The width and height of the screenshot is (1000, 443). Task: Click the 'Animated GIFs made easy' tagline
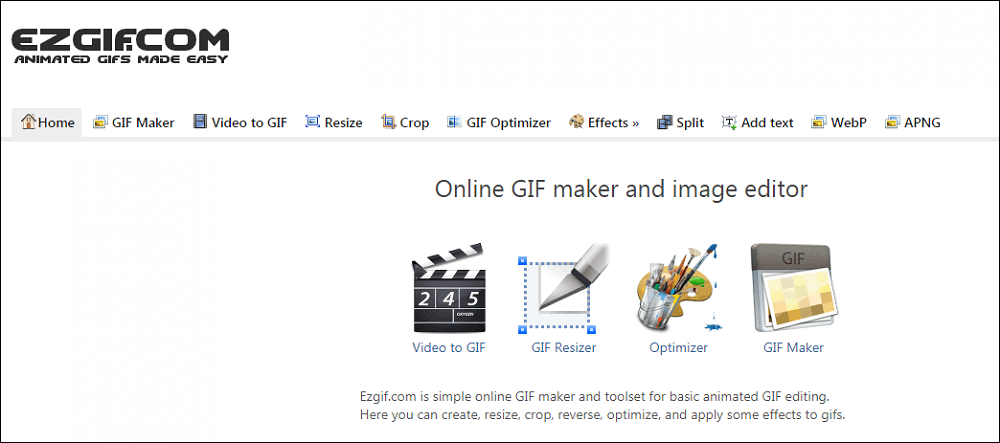pos(121,59)
